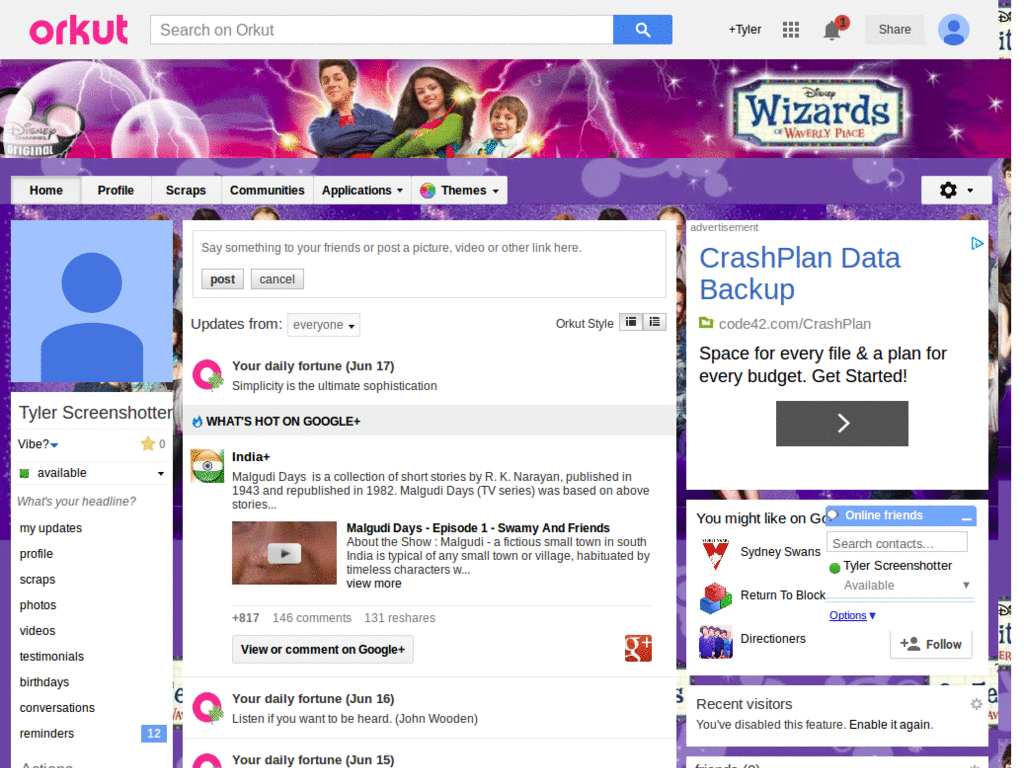Click the Tyler Screenshotter profile picture
Viewport: 1024px width, 768px height.
92,301
